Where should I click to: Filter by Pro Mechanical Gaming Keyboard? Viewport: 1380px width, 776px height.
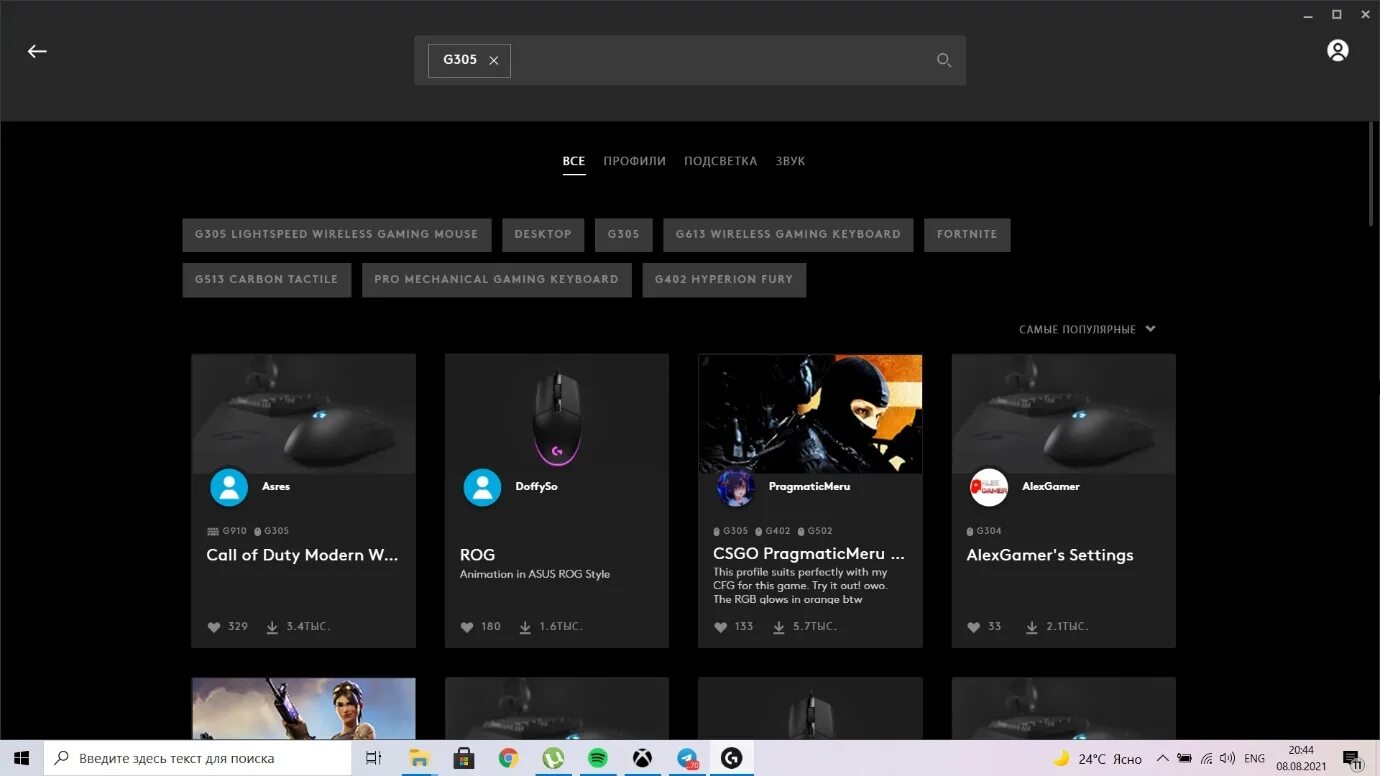pos(496,279)
